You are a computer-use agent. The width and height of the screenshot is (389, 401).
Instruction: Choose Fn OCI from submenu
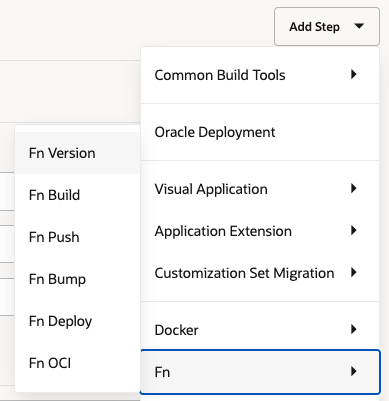point(77,363)
